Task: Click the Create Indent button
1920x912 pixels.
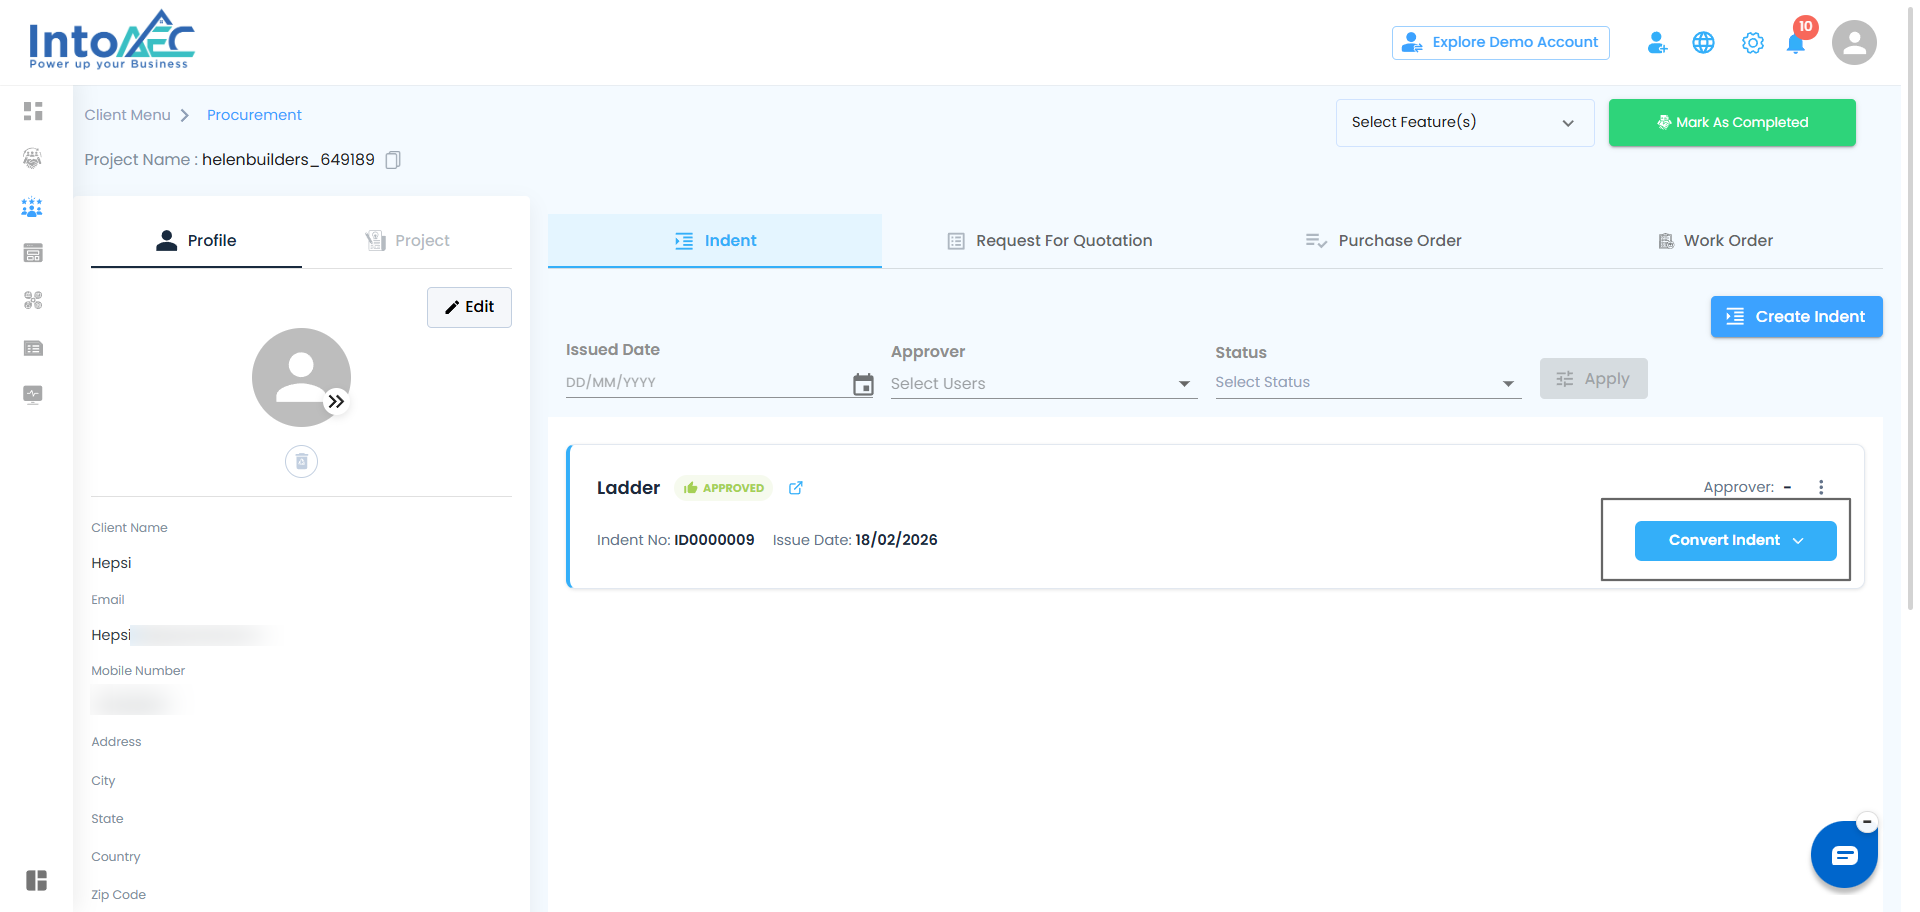Action: (x=1796, y=317)
